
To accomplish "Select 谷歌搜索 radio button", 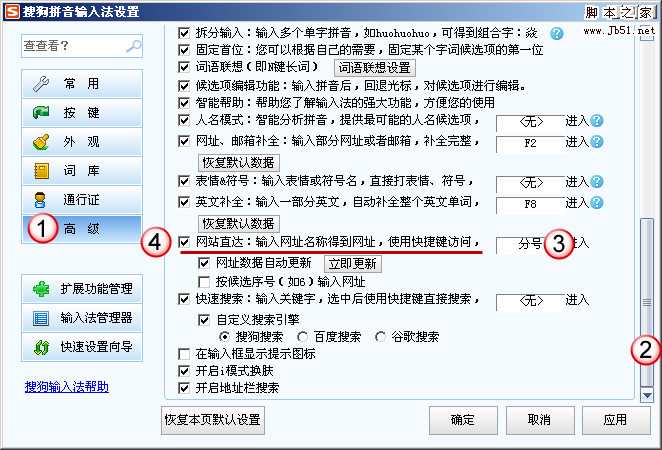I will (x=380, y=337).
